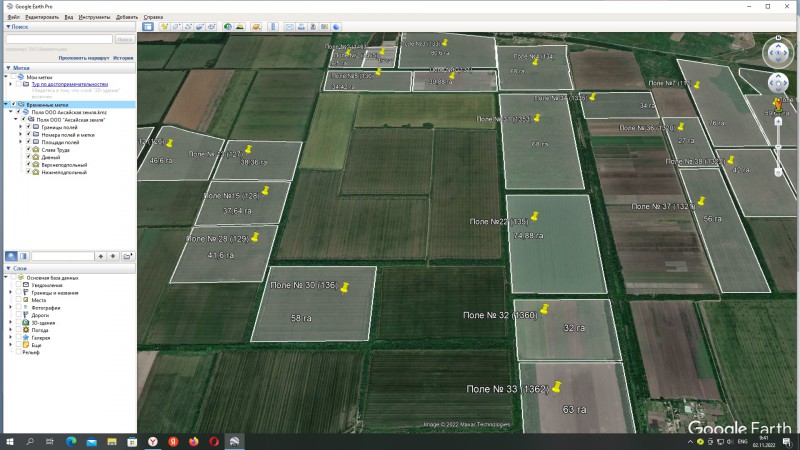Click the Street View pegman icon
This screenshot has width=800, height=450.
point(778,104)
